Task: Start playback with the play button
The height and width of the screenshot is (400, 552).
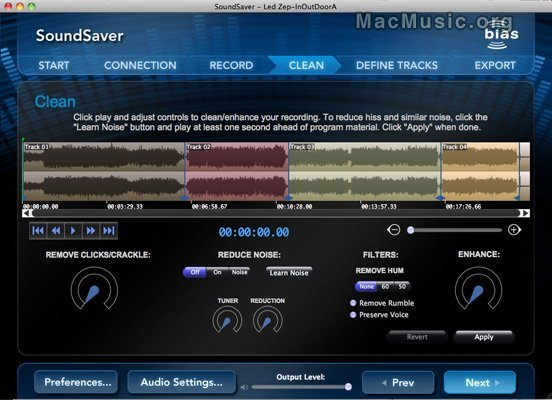Action: [x=73, y=231]
